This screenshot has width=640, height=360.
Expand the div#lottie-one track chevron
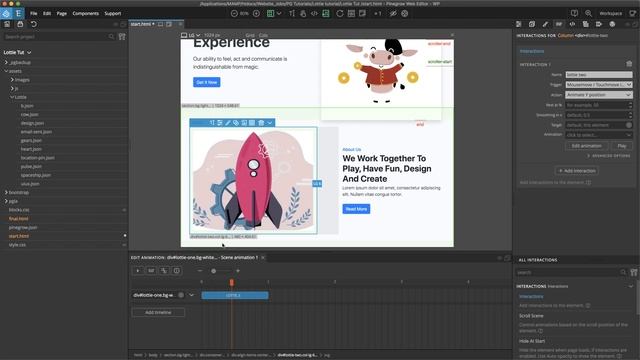coord(191,295)
